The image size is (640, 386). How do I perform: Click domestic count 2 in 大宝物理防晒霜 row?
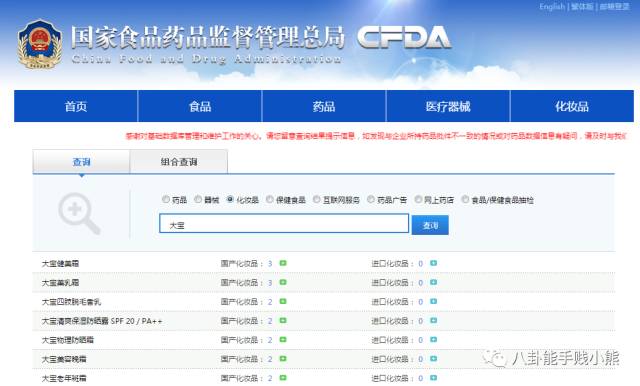click(270, 340)
